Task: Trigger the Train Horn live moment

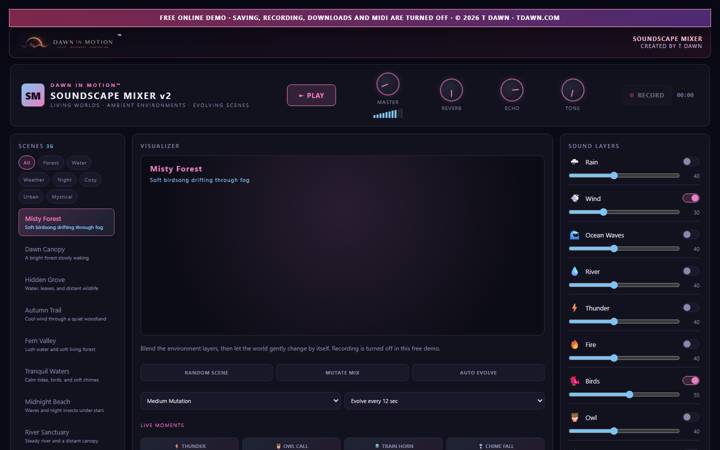Action: [394, 444]
